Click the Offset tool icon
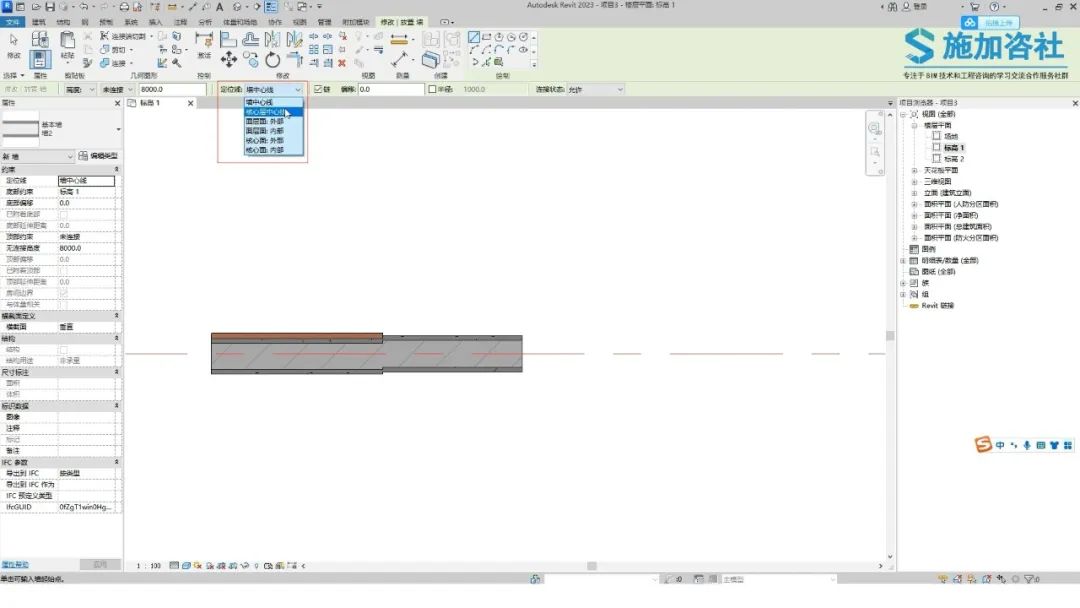The width and height of the screenshot is (1080, 608). [251, 39]
